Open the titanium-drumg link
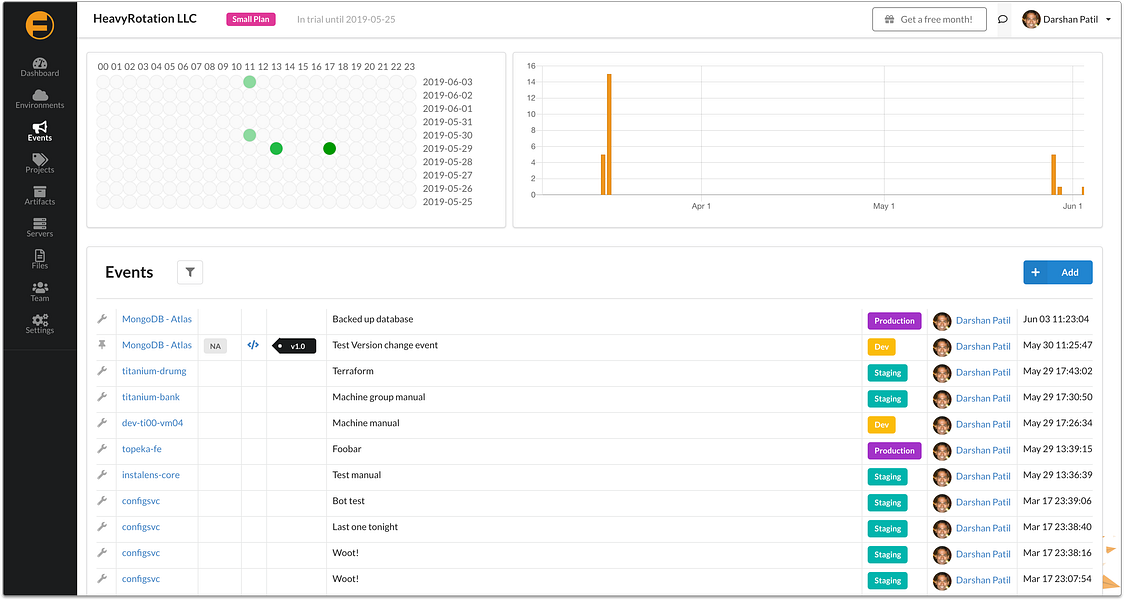1124x600 pixels. click(x=154, y=371)
